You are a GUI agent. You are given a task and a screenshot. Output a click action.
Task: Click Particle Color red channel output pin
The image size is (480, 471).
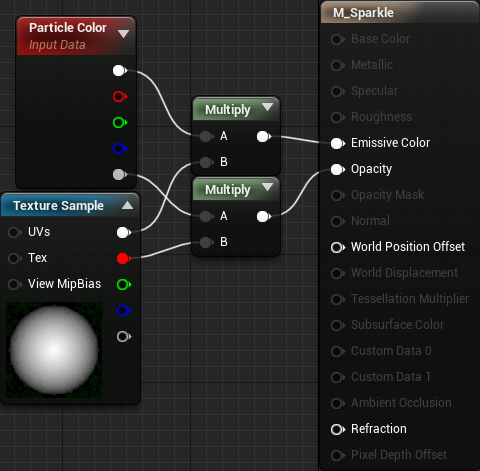(119, 97)
